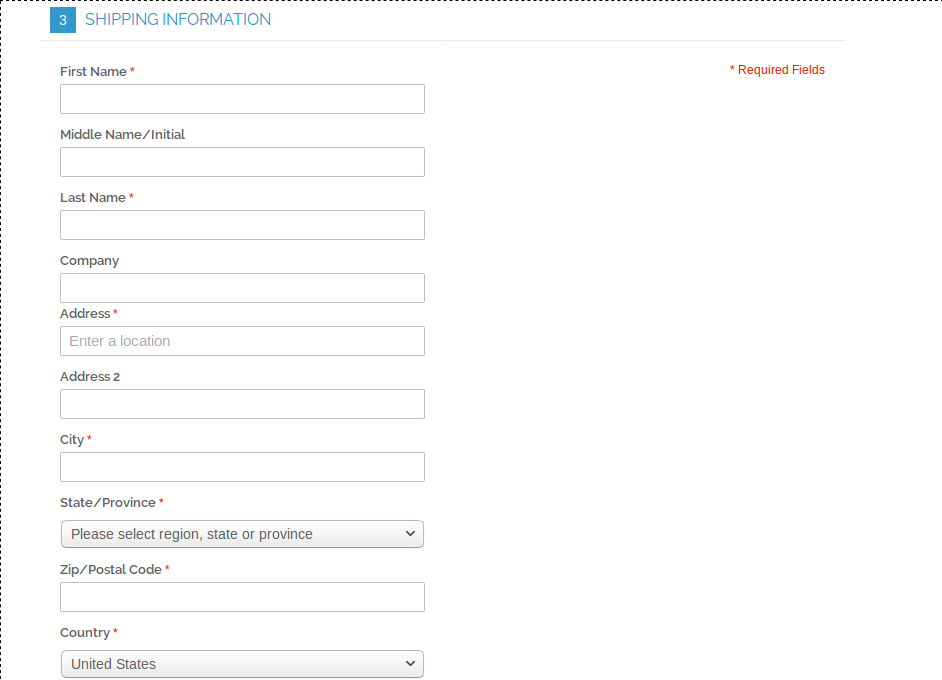Click the 'City' field label
942x680 pixels.
[72, 440]
